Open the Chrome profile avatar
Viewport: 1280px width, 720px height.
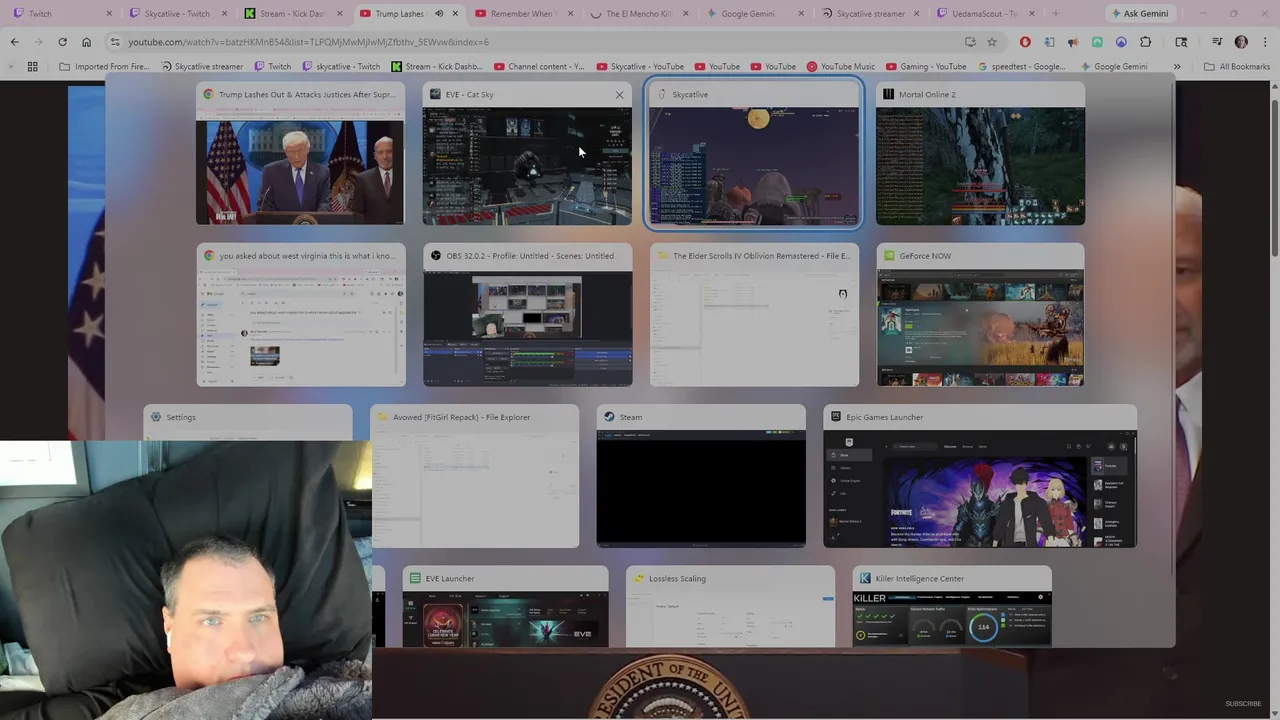1241,42
